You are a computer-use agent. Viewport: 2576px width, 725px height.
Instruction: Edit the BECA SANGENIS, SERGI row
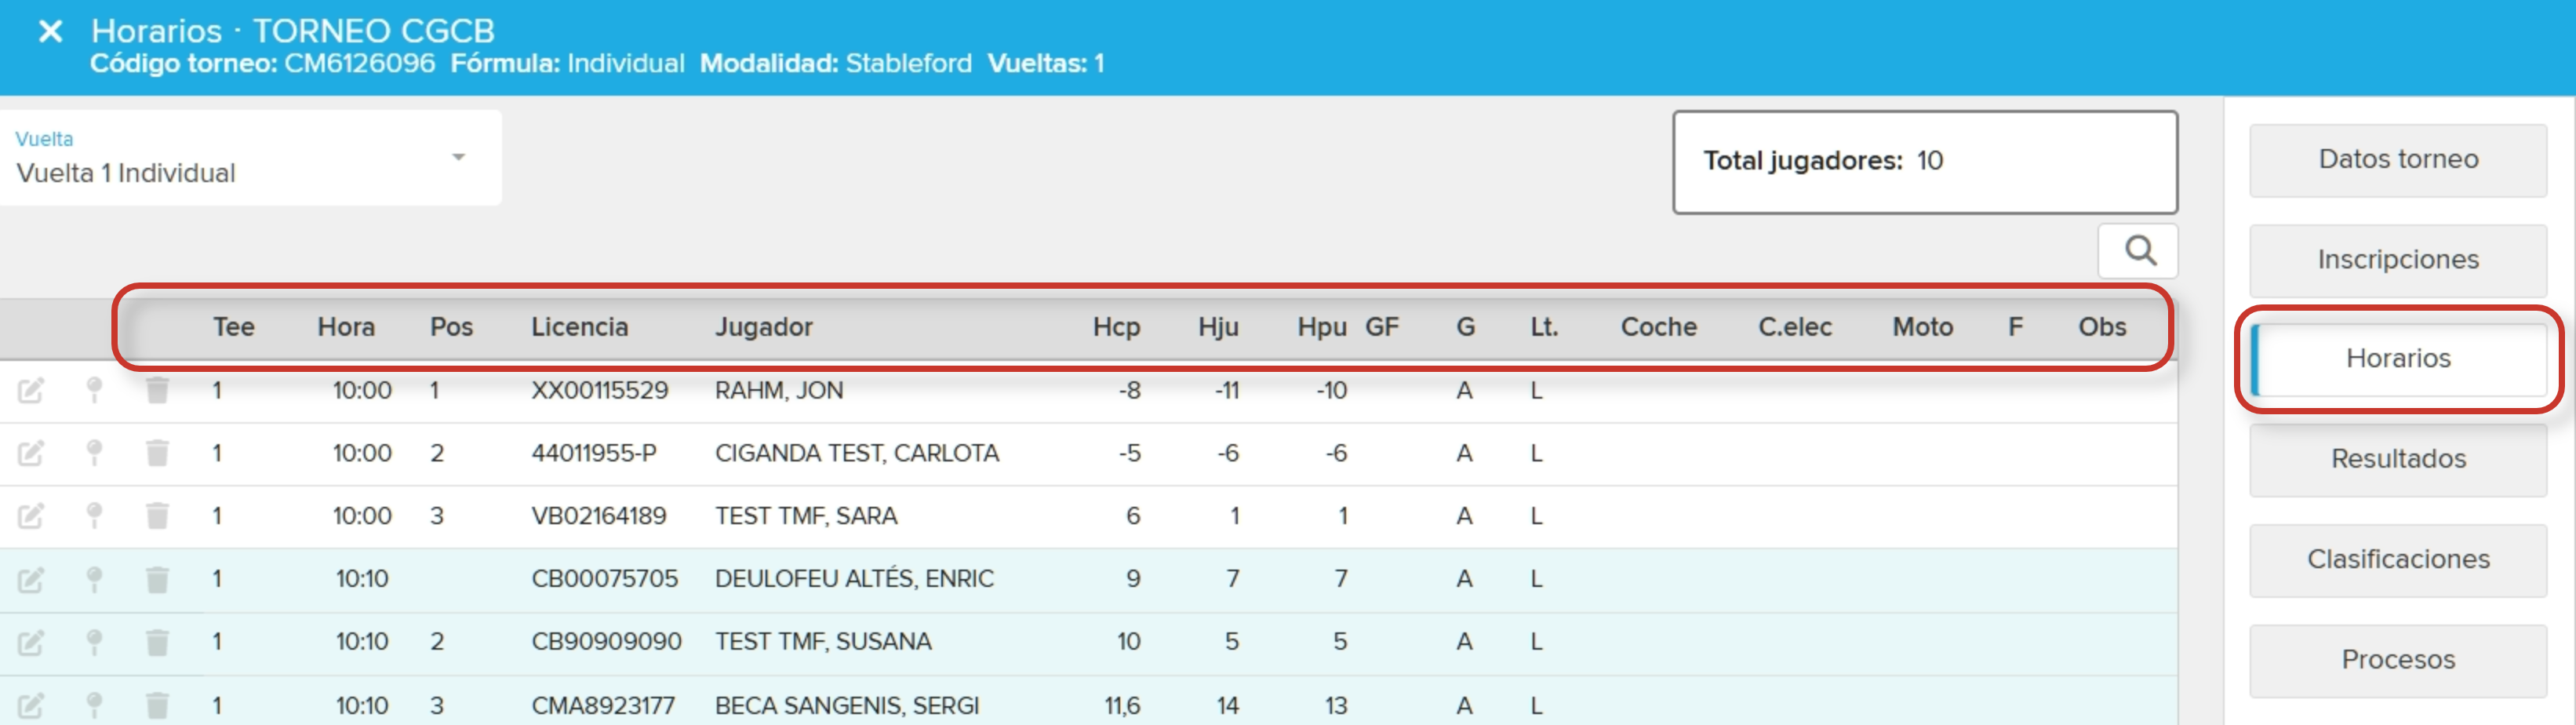coord(31,705)
